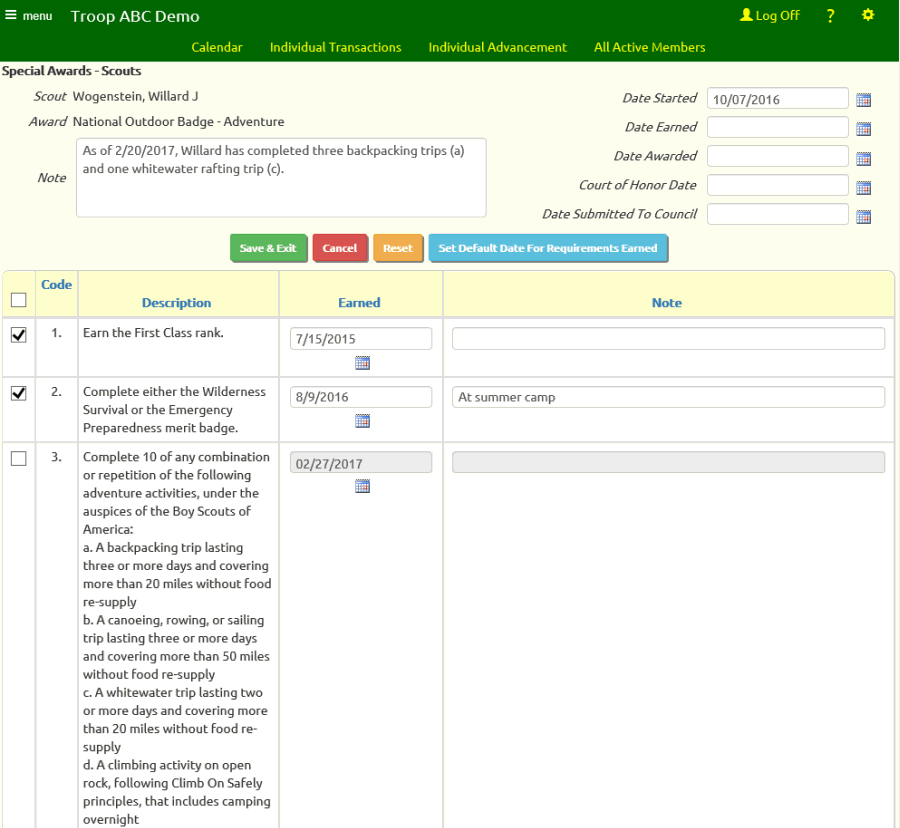This screenshot has width=900, height=828.
Task: Click requirement 2 earned date 8/9/2016
Action: tap(360, 397)
